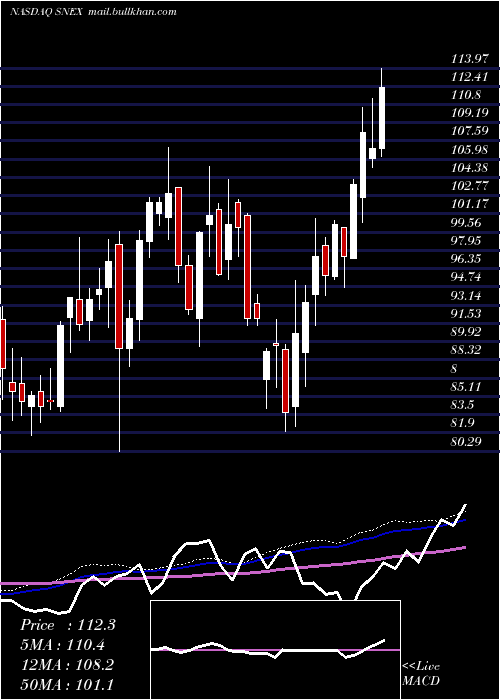Select the 83.5 price level label
This screenshot has height=700, width=500.
463,404
